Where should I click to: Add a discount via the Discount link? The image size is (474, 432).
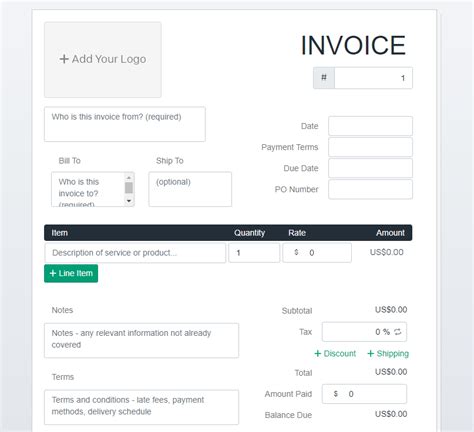tap(335, 353)
